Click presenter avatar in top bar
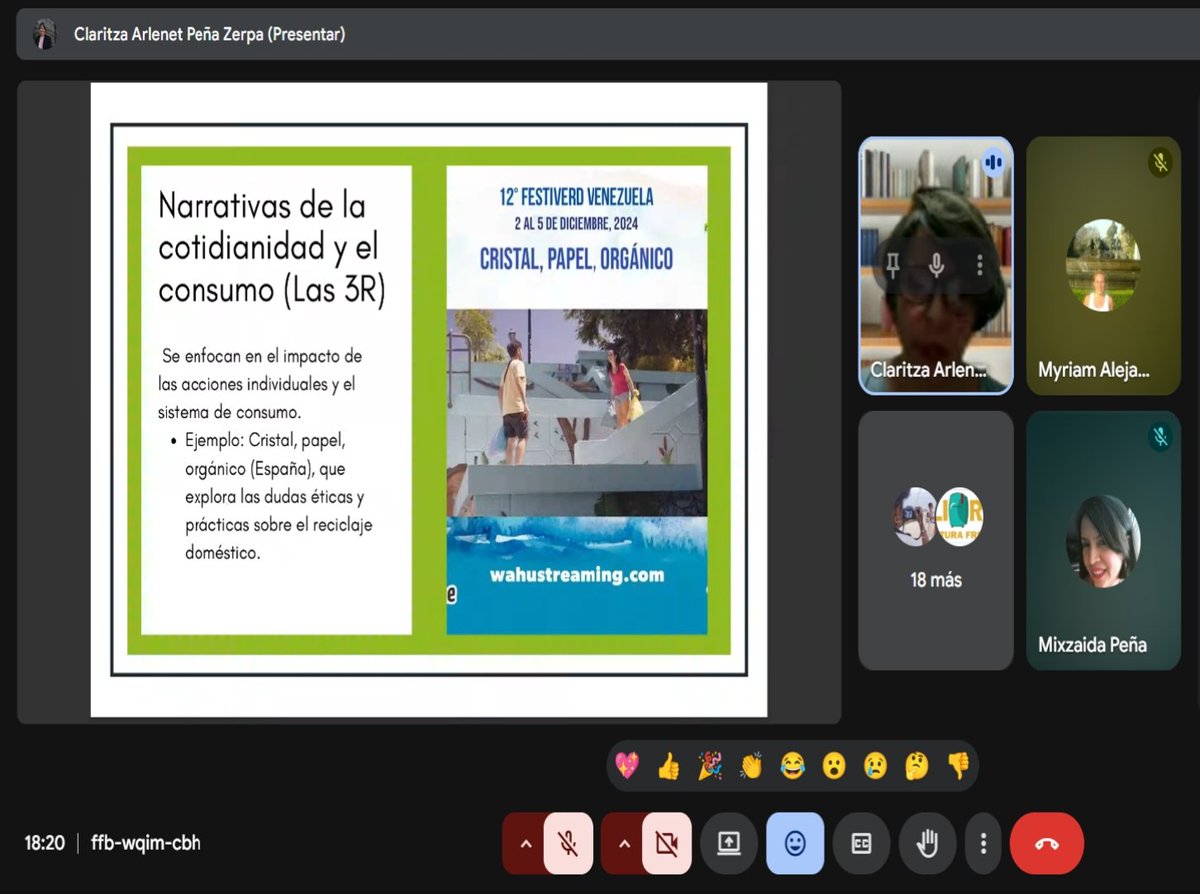Screen dimensions: 1200x894 [44, 34]
